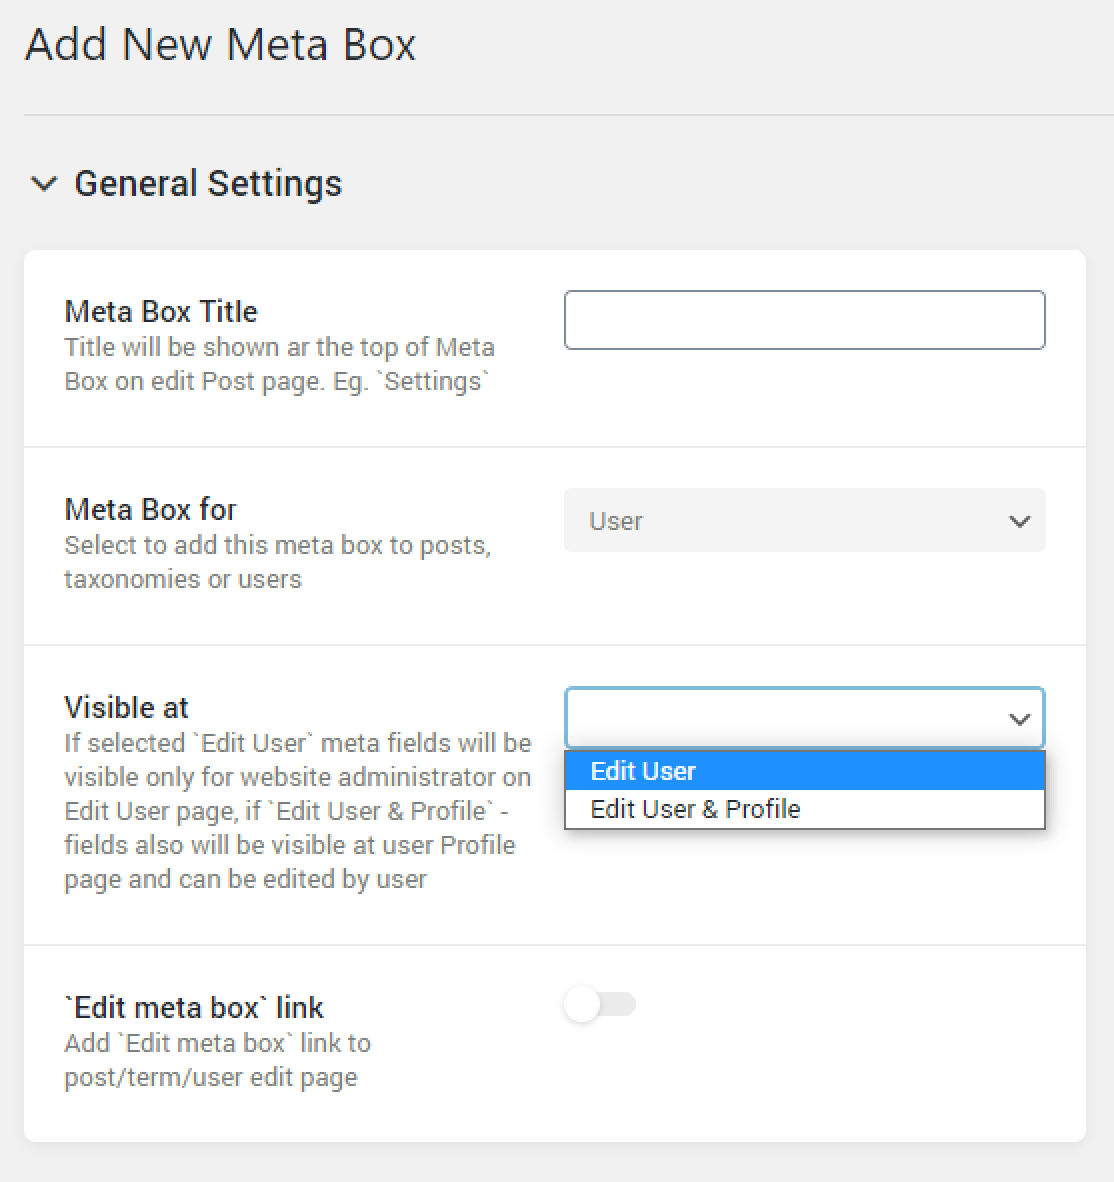
Task: Collapse the General Settings section chevron
Action: coord(44,183)
